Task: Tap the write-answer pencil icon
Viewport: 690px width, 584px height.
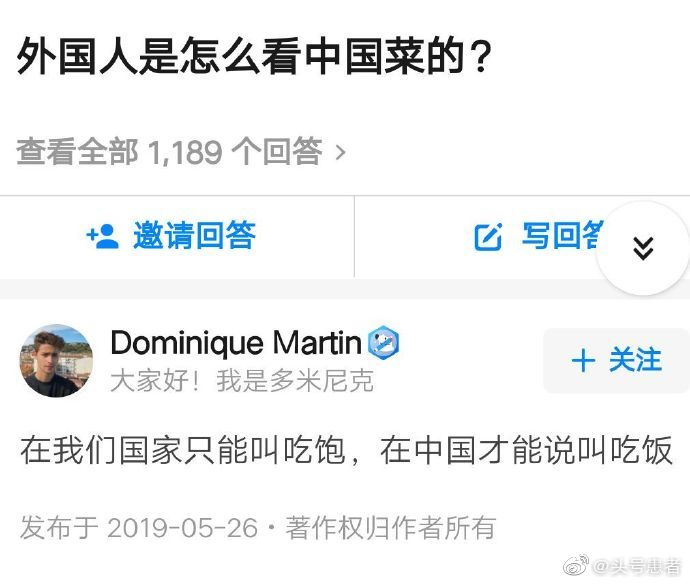Action: [487, 237]
